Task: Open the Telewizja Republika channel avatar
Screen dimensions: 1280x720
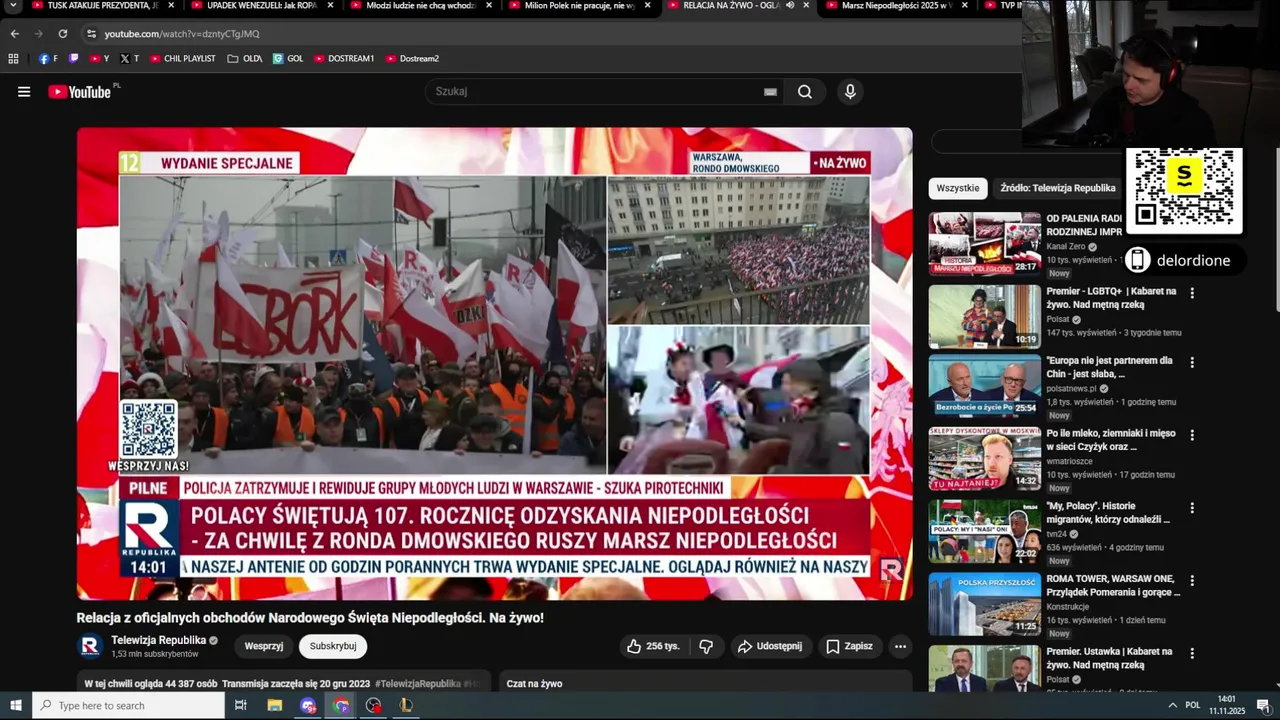Action: tap(90, 646)
